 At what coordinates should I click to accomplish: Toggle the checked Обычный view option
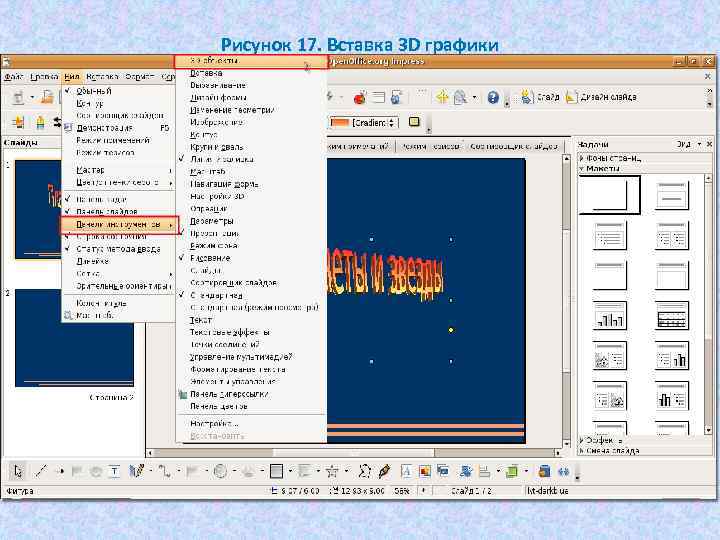(118, 91)
